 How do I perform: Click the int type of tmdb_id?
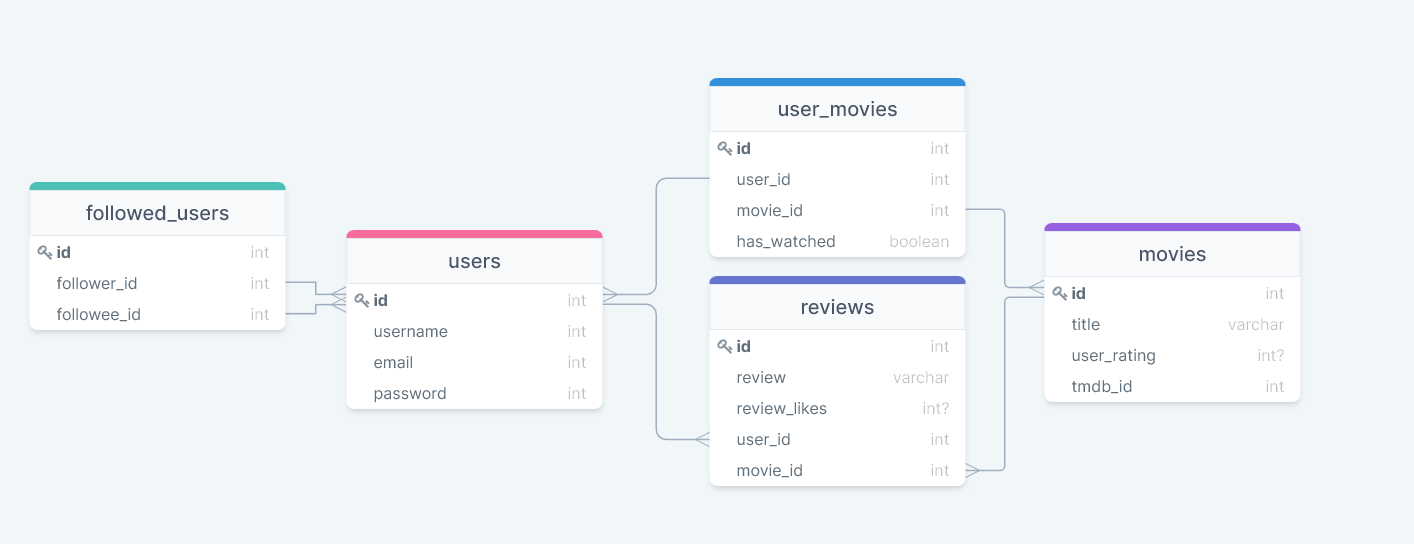click(1275, 387)
